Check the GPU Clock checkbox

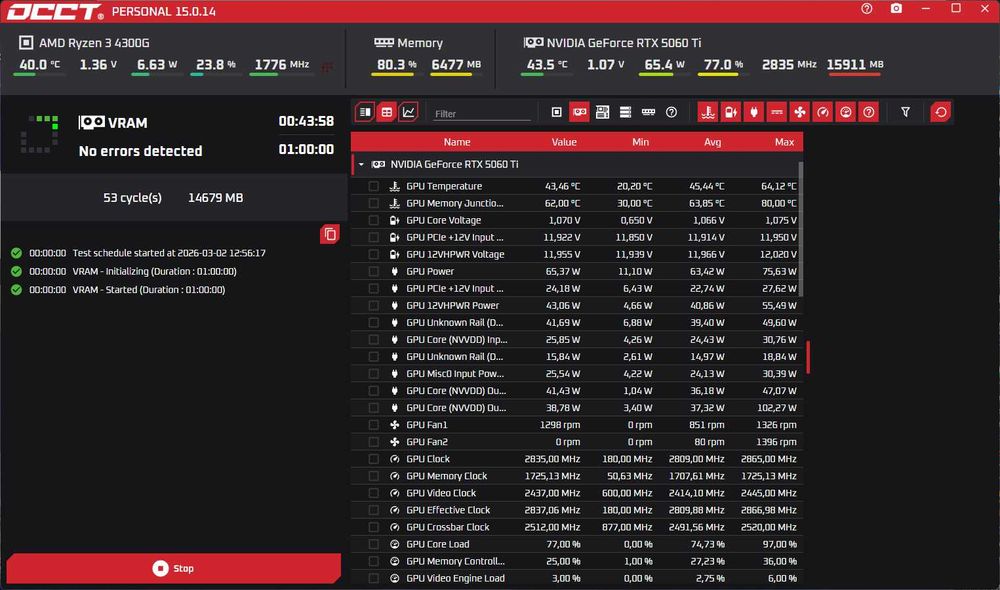click(x=374, y=459)
